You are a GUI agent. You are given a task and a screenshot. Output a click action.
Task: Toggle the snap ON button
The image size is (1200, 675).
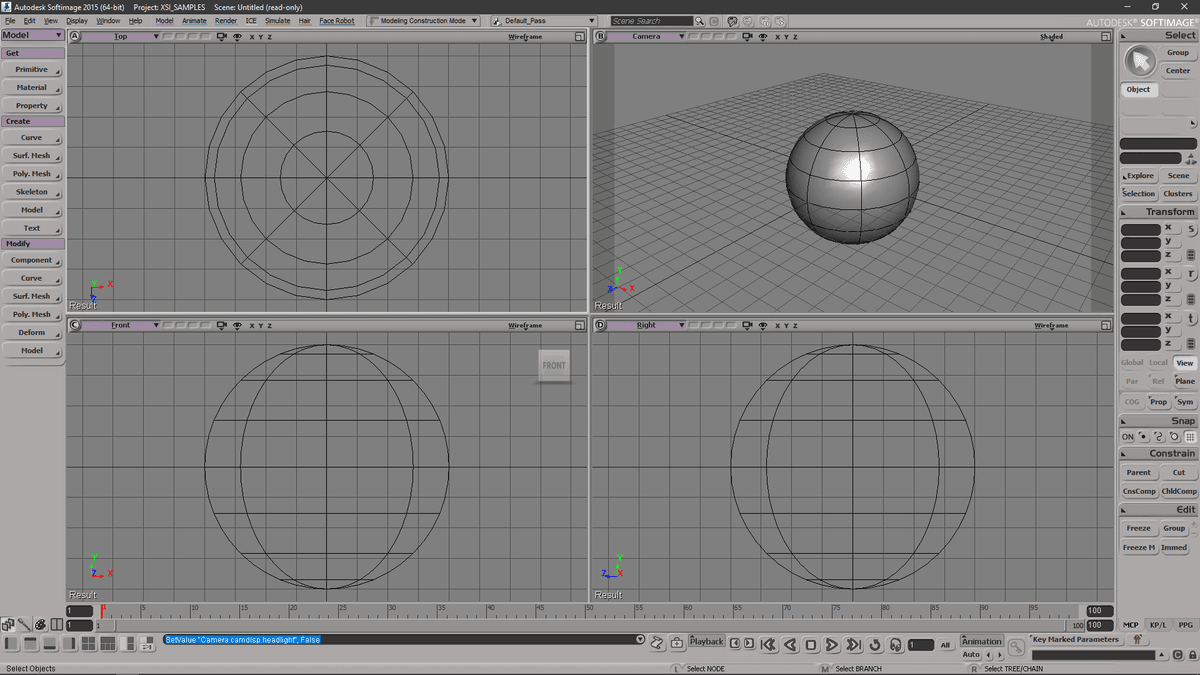click(x=1127, y=437)
